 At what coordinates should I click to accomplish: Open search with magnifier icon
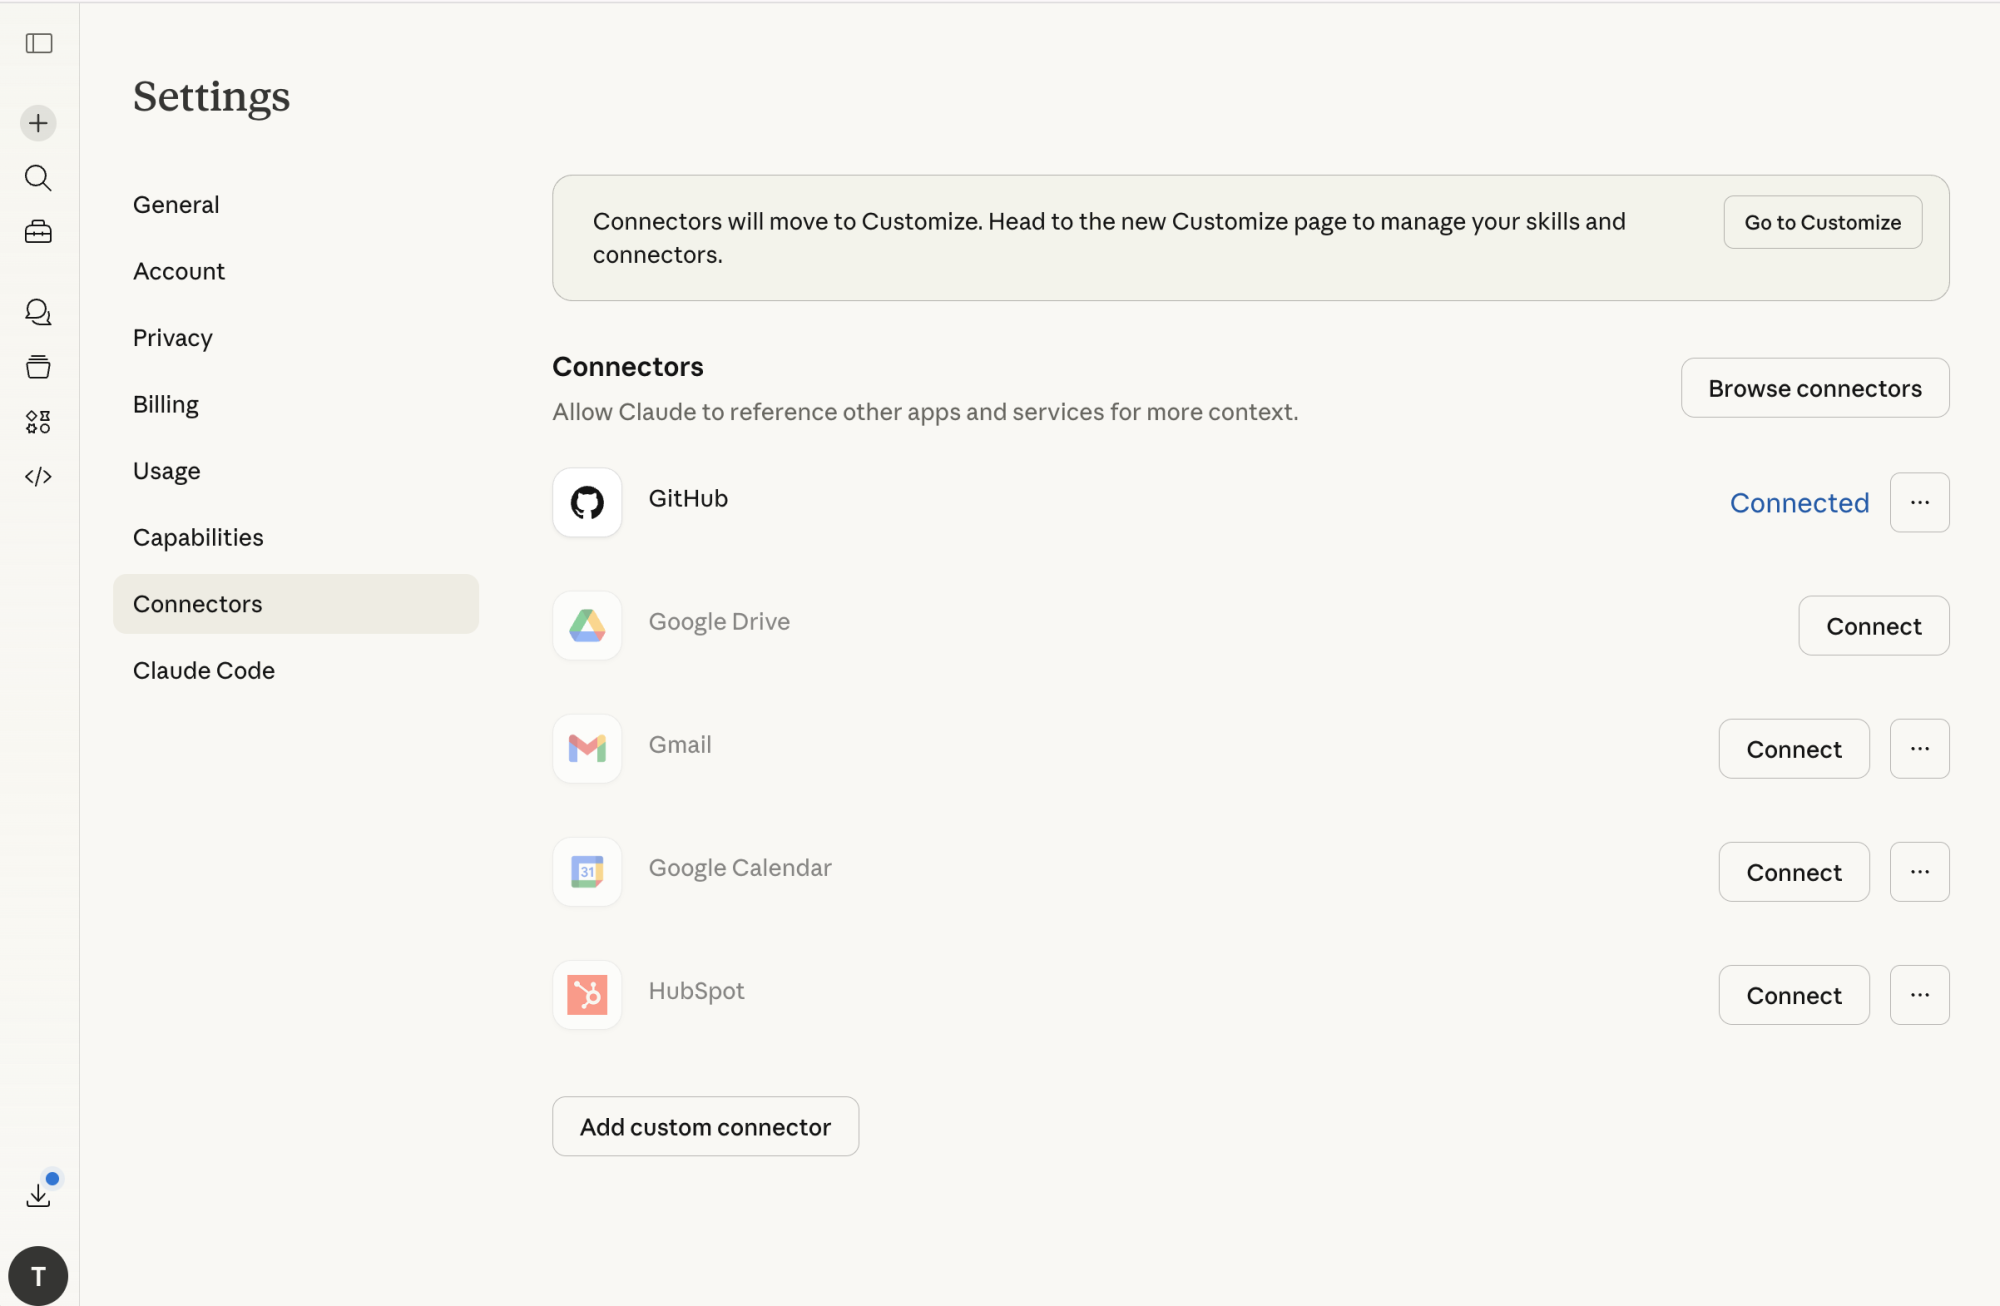[38, 178]
